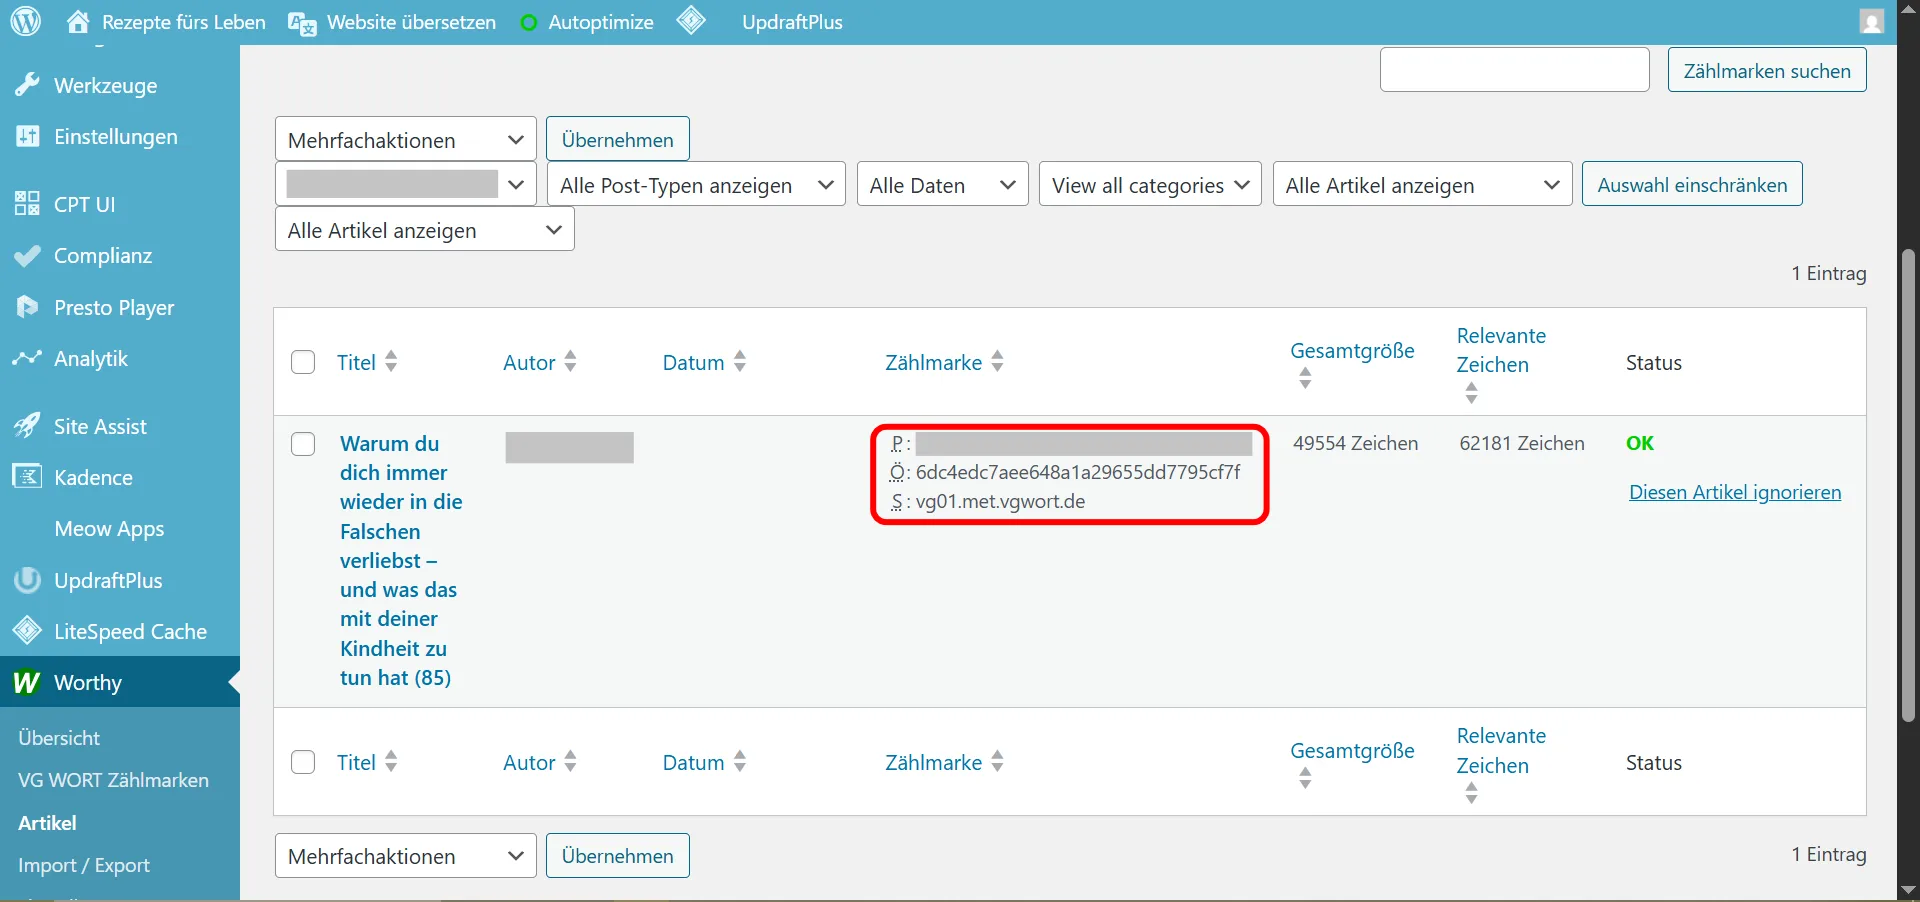1920x902 pixels.
Task: Open the View all categories dropdown
Action: click(1150, 184)
